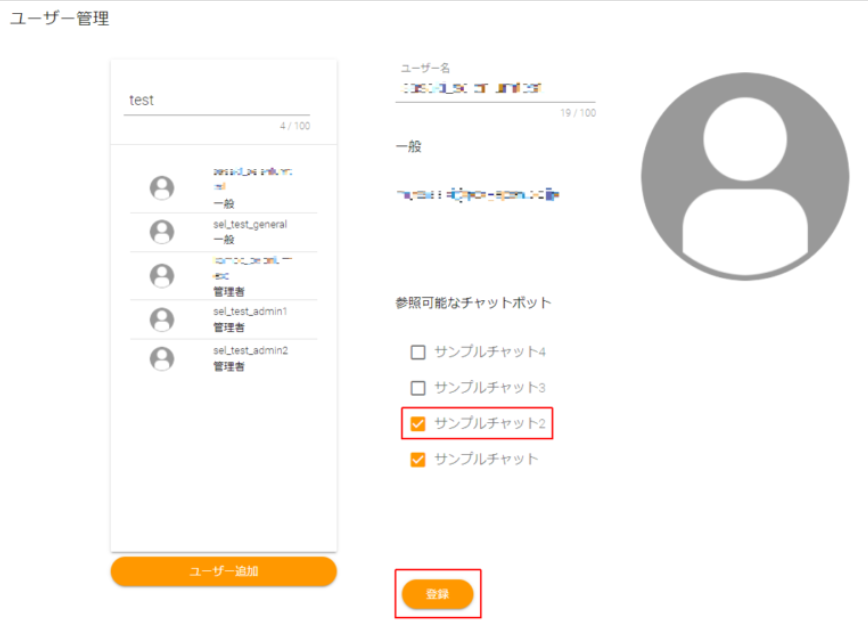Focus the search field containing "test"

216,101
